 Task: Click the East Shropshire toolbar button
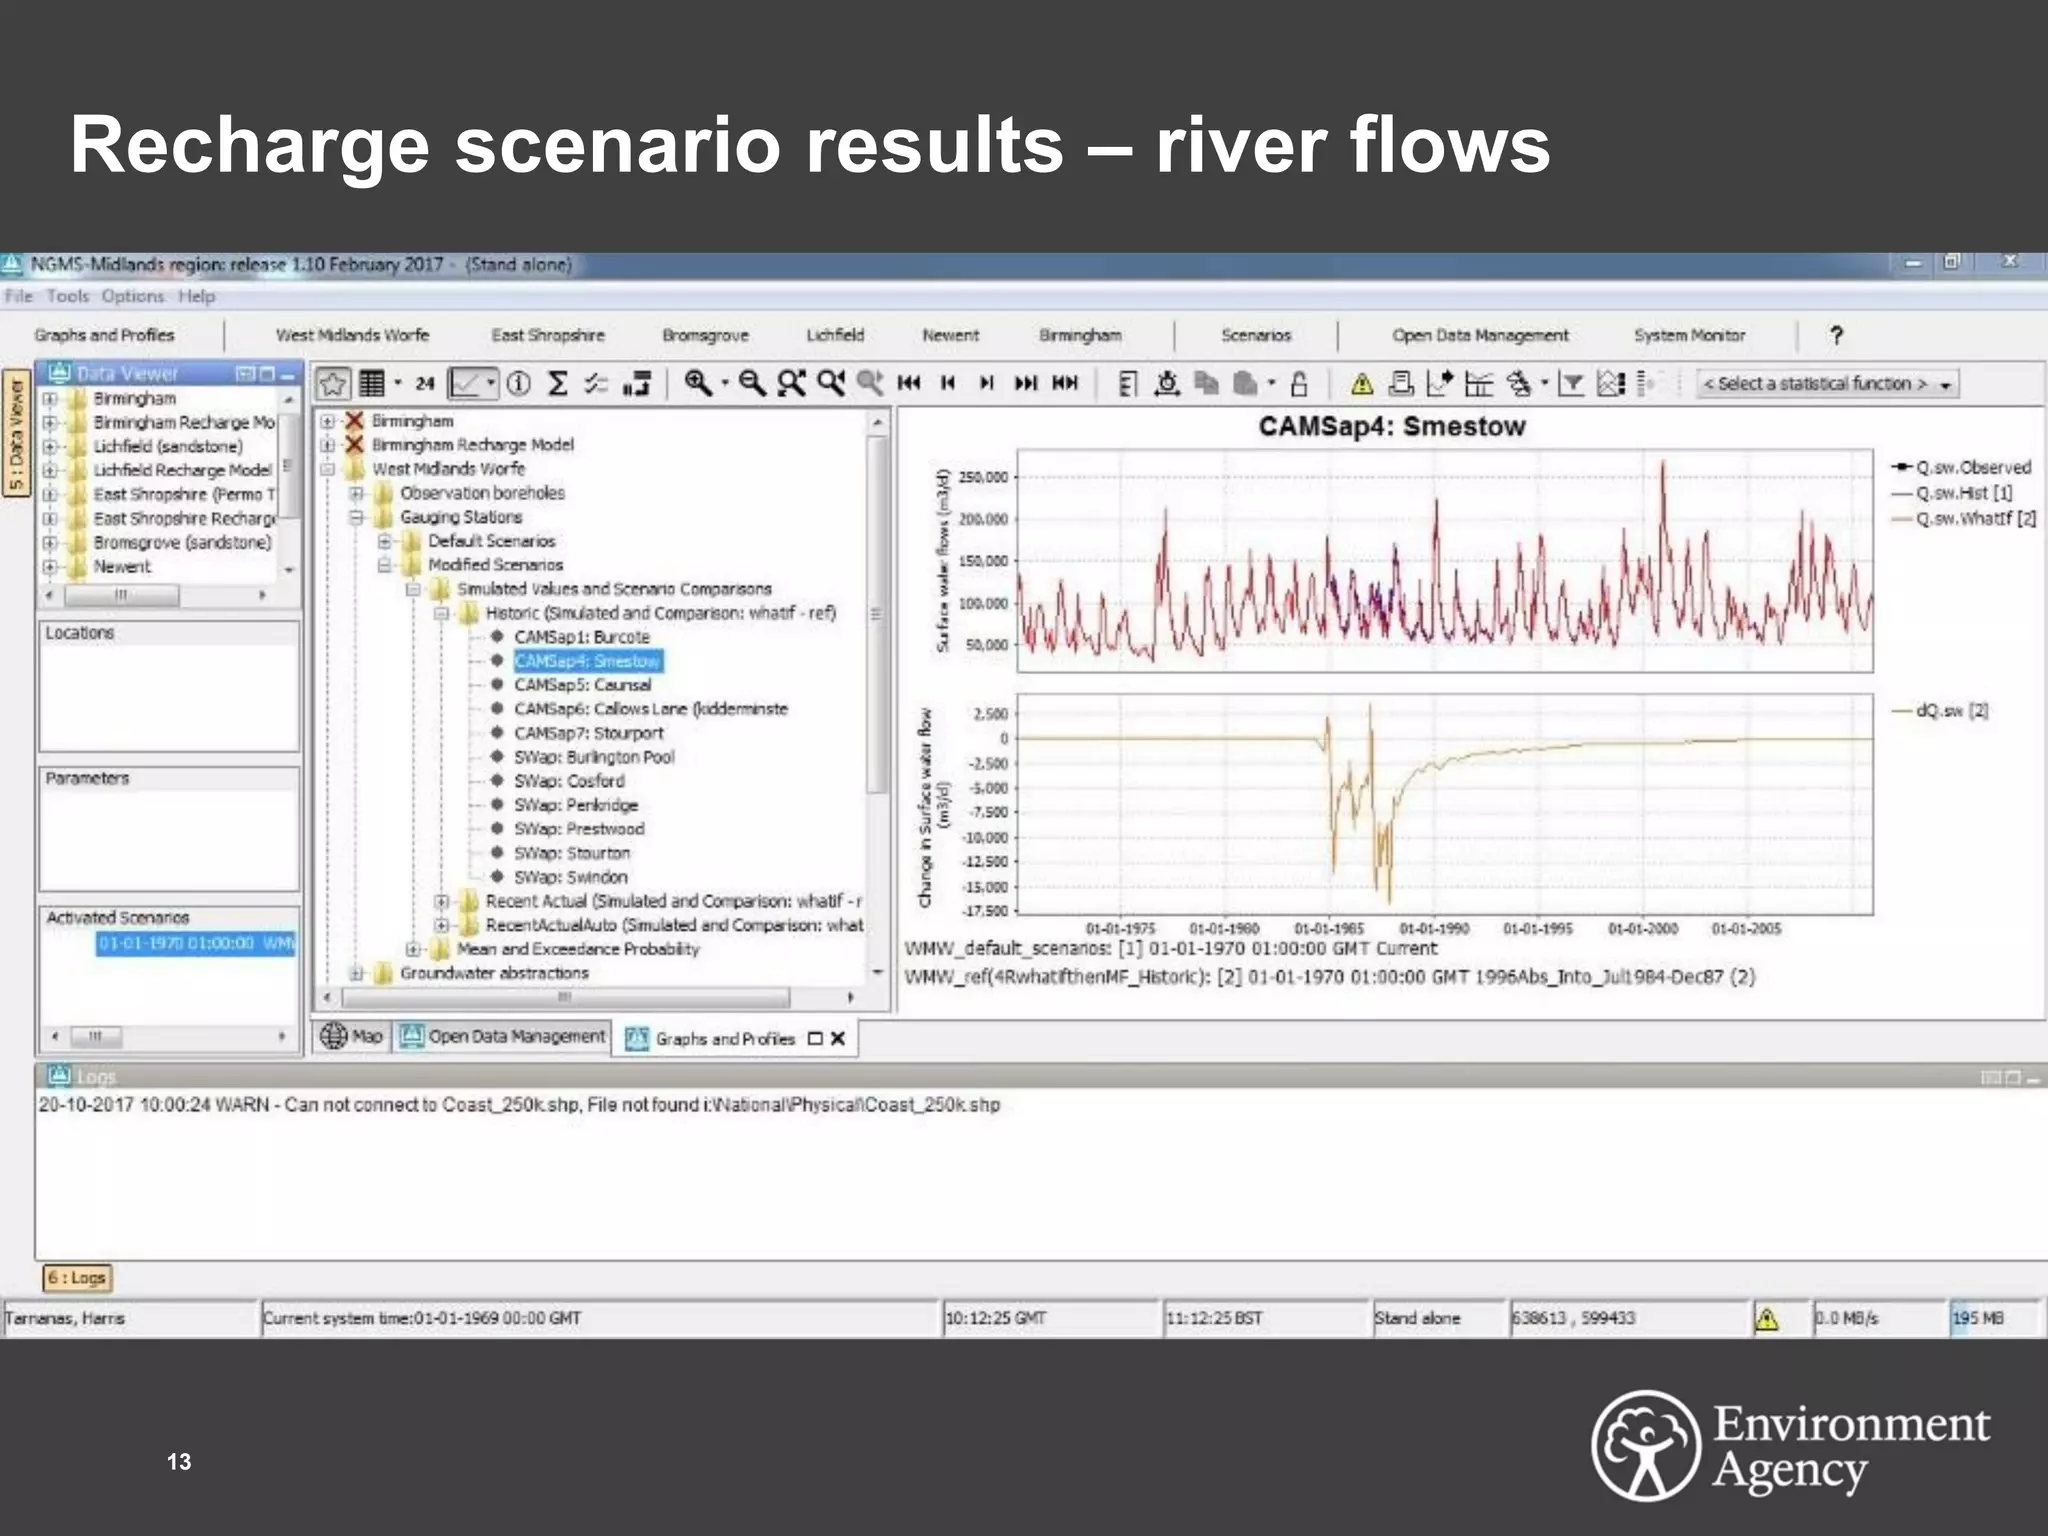tap(548, 335)
